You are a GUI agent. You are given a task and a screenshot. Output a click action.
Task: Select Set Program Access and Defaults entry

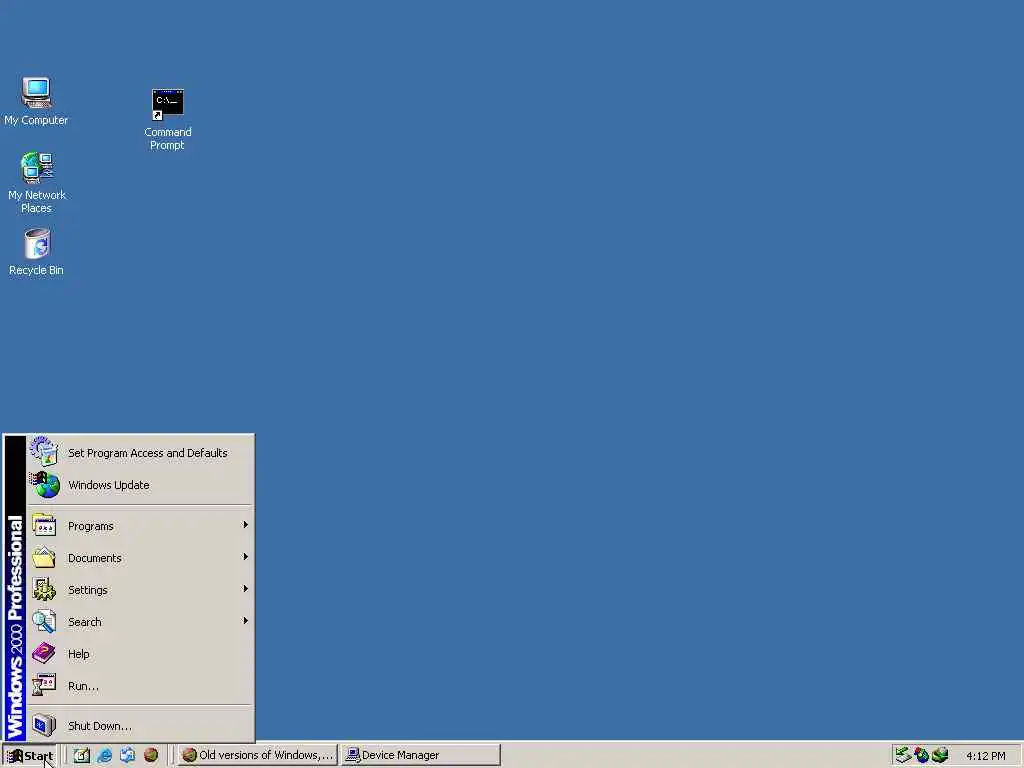click(x=140, y=453)
